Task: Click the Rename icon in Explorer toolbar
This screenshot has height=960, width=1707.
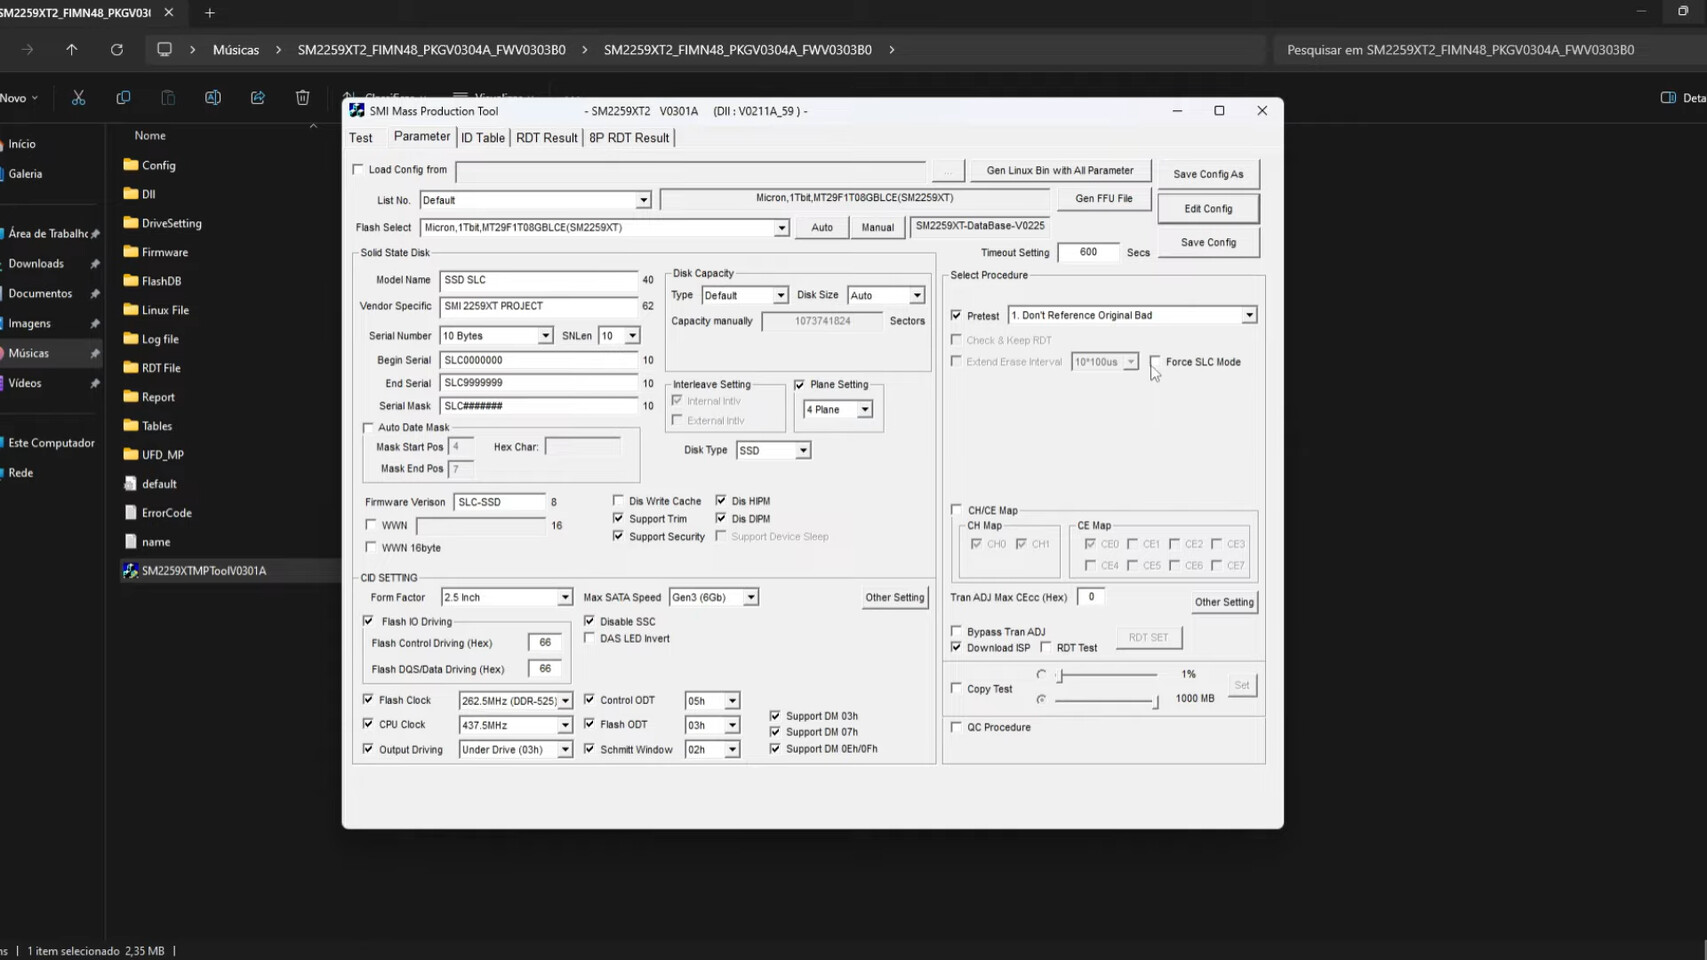Action: click(x=213, y=97)
